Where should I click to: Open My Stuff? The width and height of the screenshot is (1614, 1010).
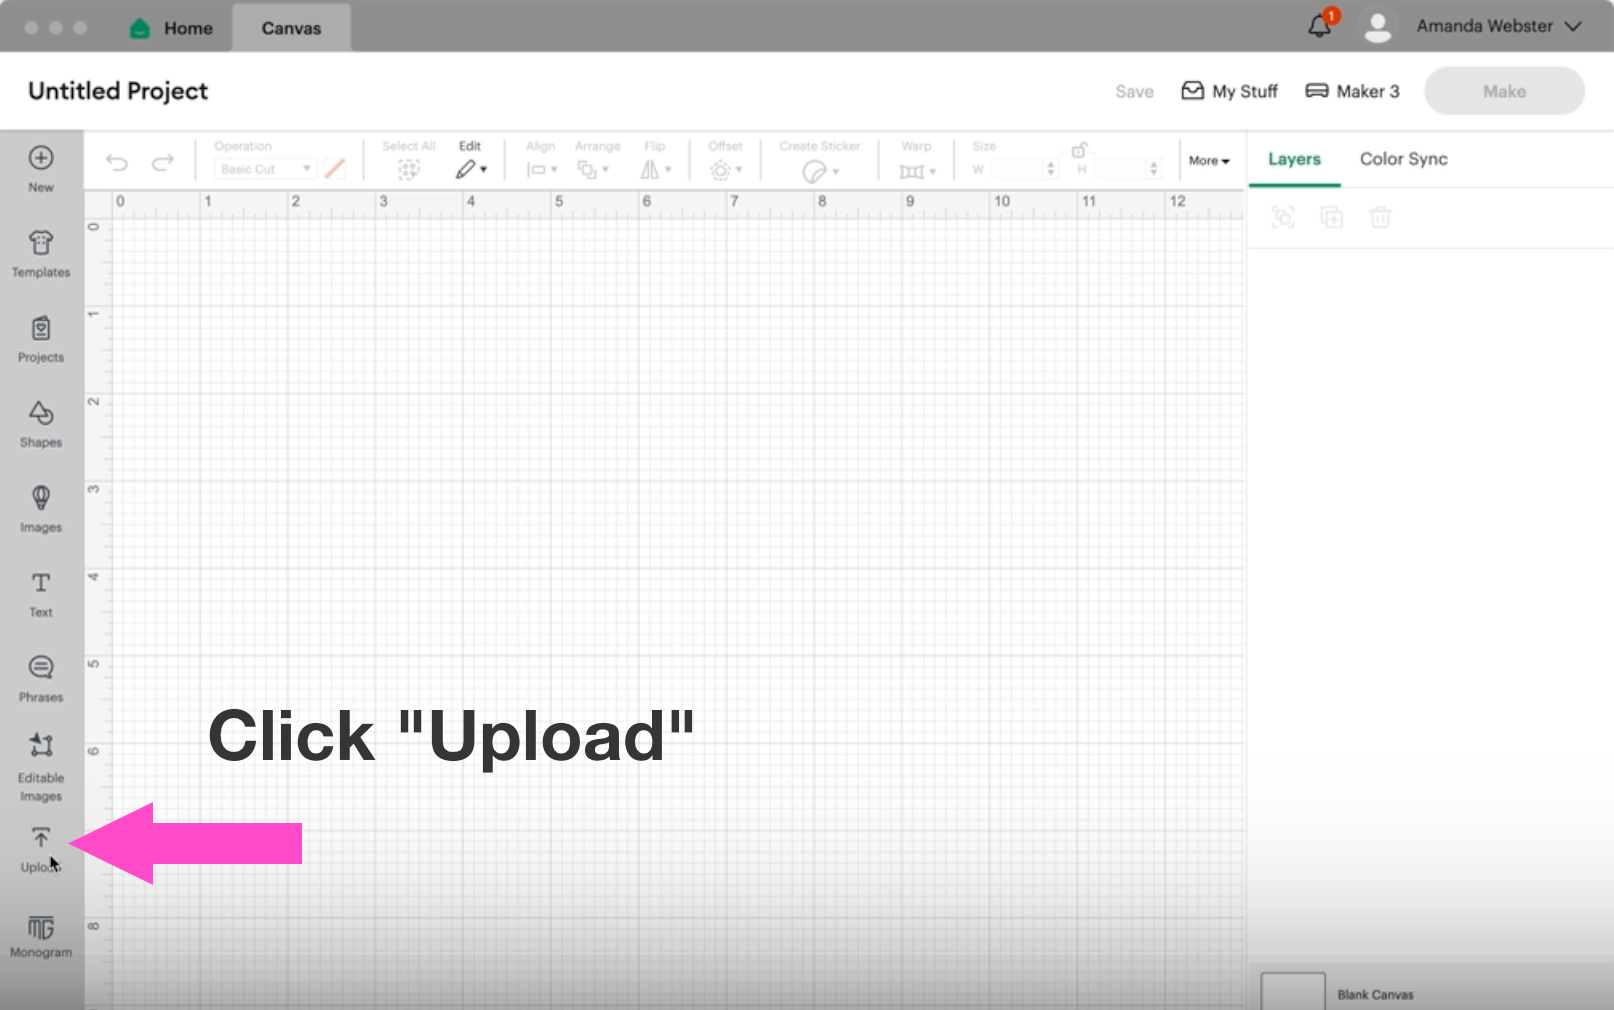click(1230, 91)
